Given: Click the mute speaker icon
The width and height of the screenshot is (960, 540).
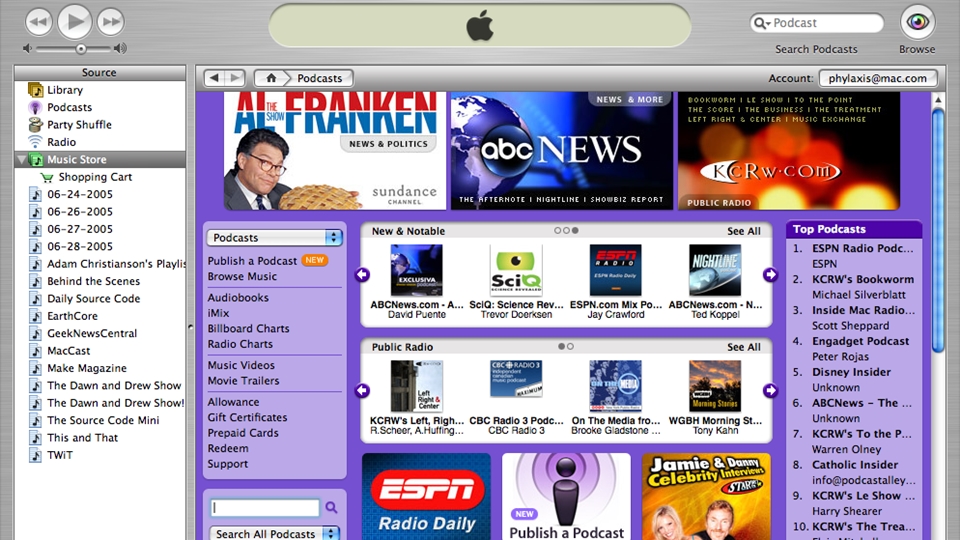Looking at the screenshot, I should pos(27,48).
